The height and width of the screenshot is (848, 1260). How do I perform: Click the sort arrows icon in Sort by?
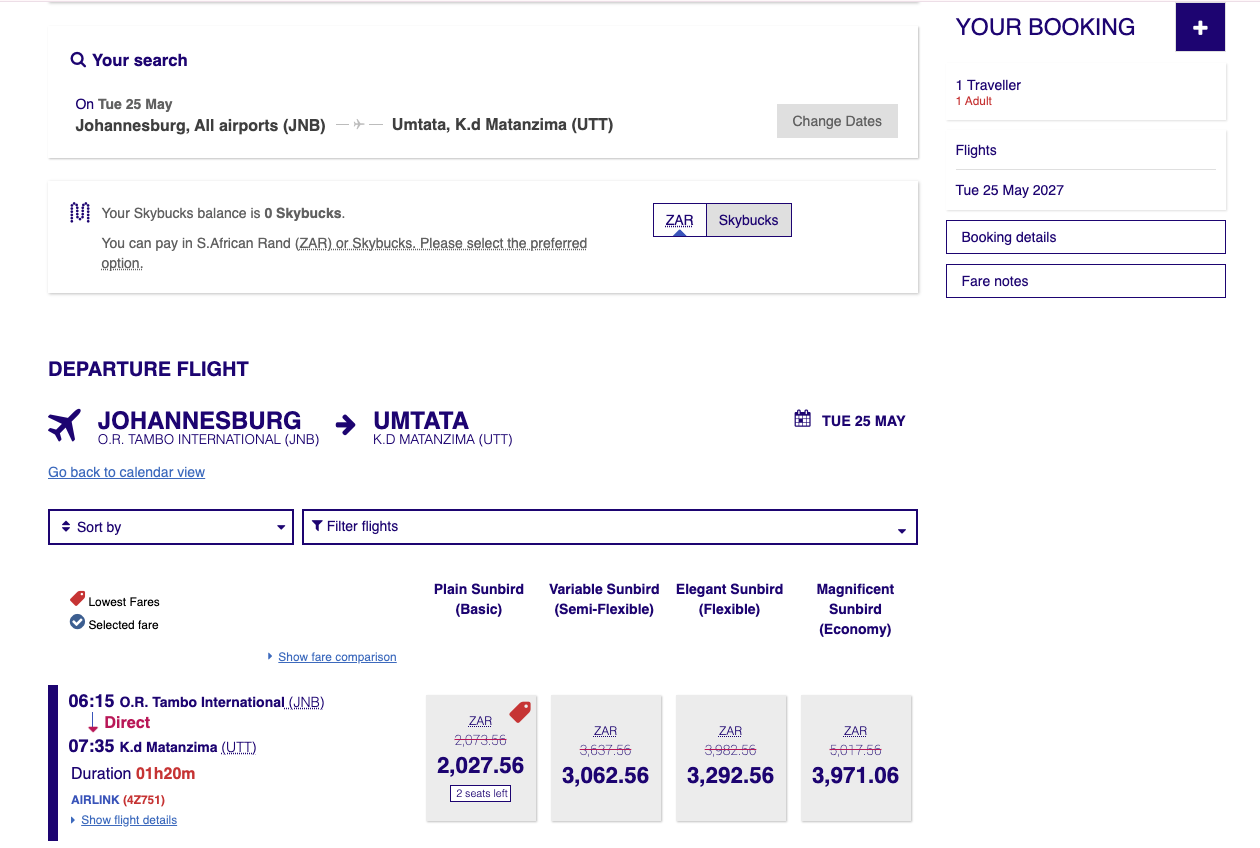[x=66, y=526]
